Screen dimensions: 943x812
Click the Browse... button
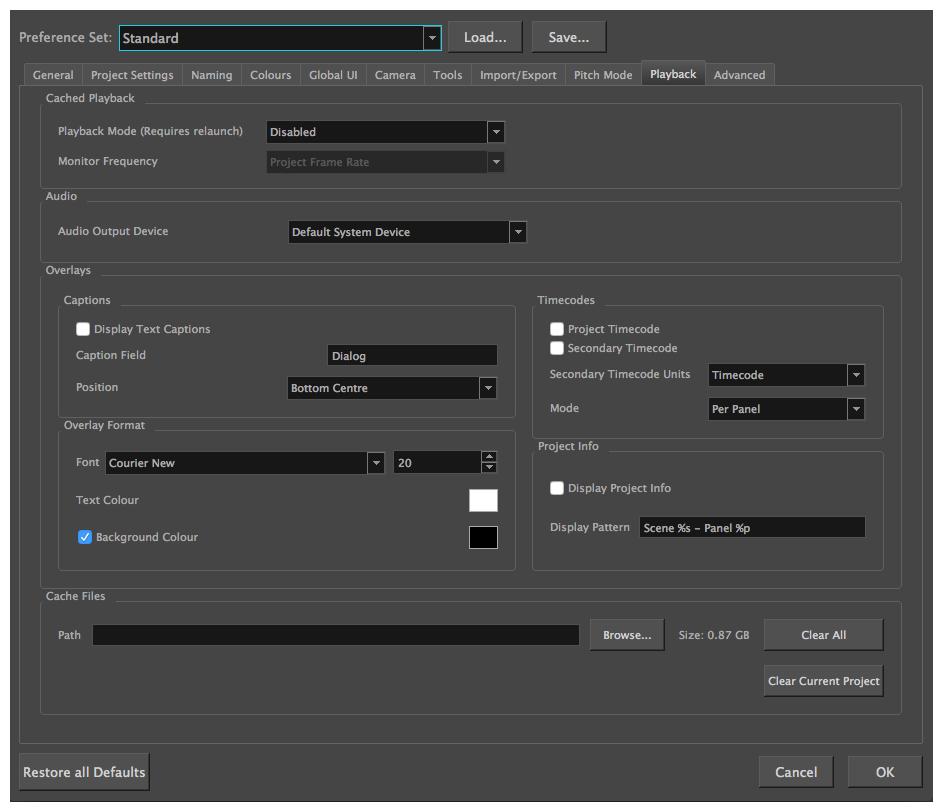(627, 635)
